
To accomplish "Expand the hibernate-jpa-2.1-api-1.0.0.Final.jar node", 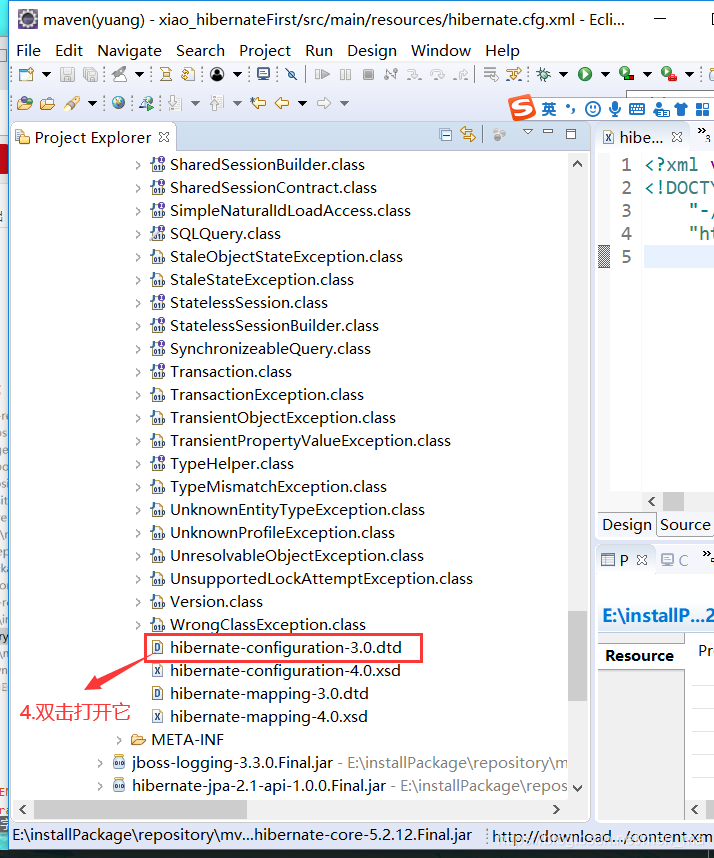I will click(x=100, y=786).
